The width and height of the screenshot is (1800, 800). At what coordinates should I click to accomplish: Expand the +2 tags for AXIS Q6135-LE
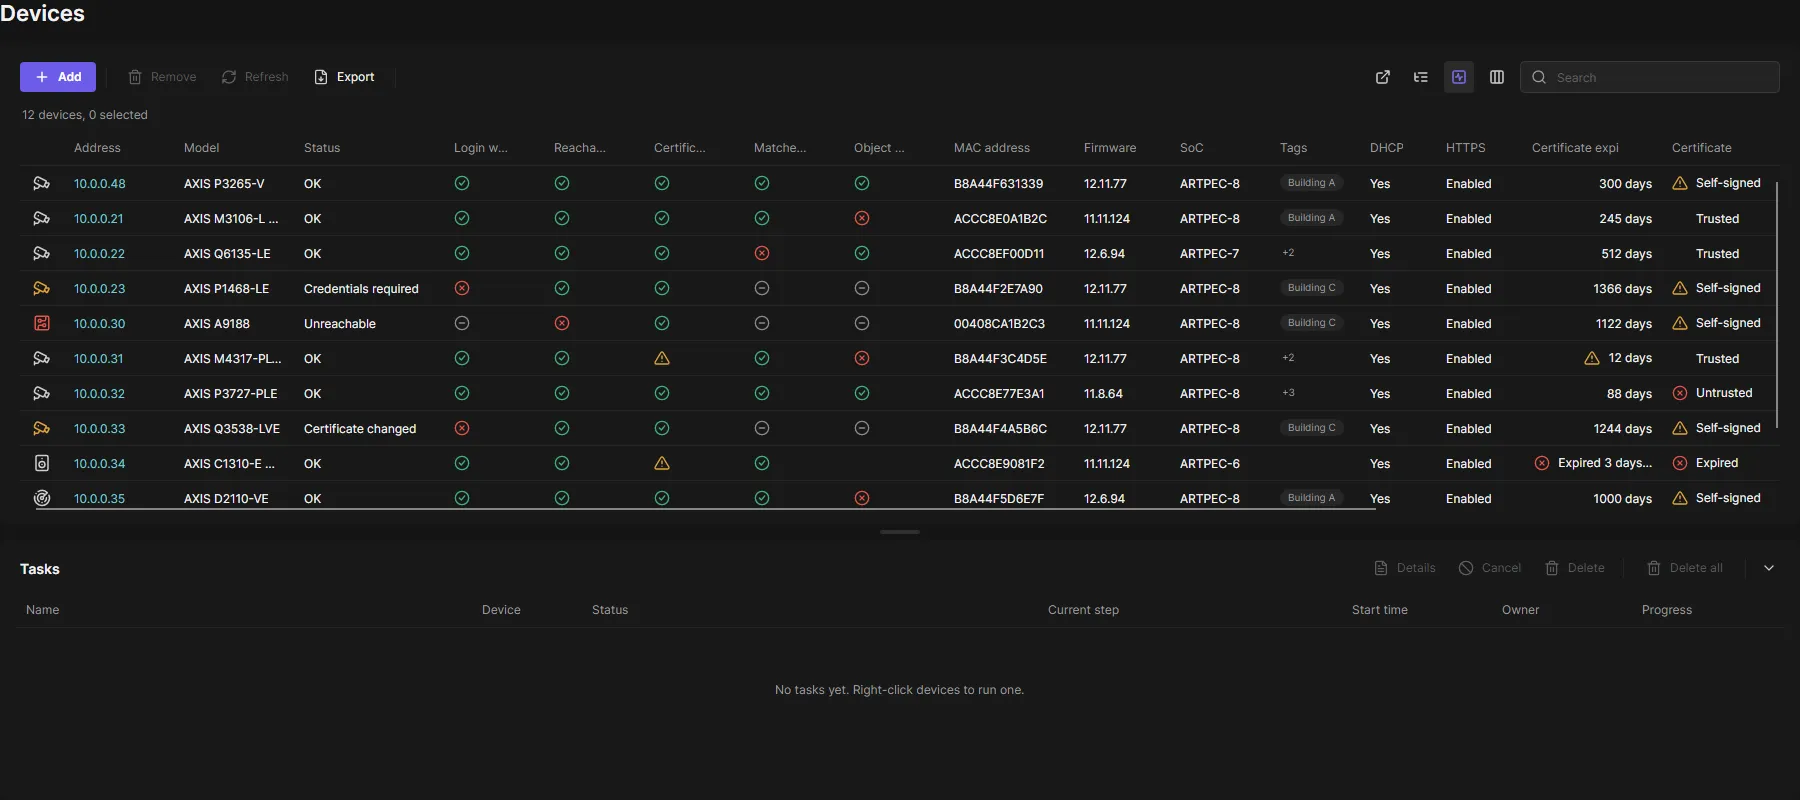(x=1288, y=253)
